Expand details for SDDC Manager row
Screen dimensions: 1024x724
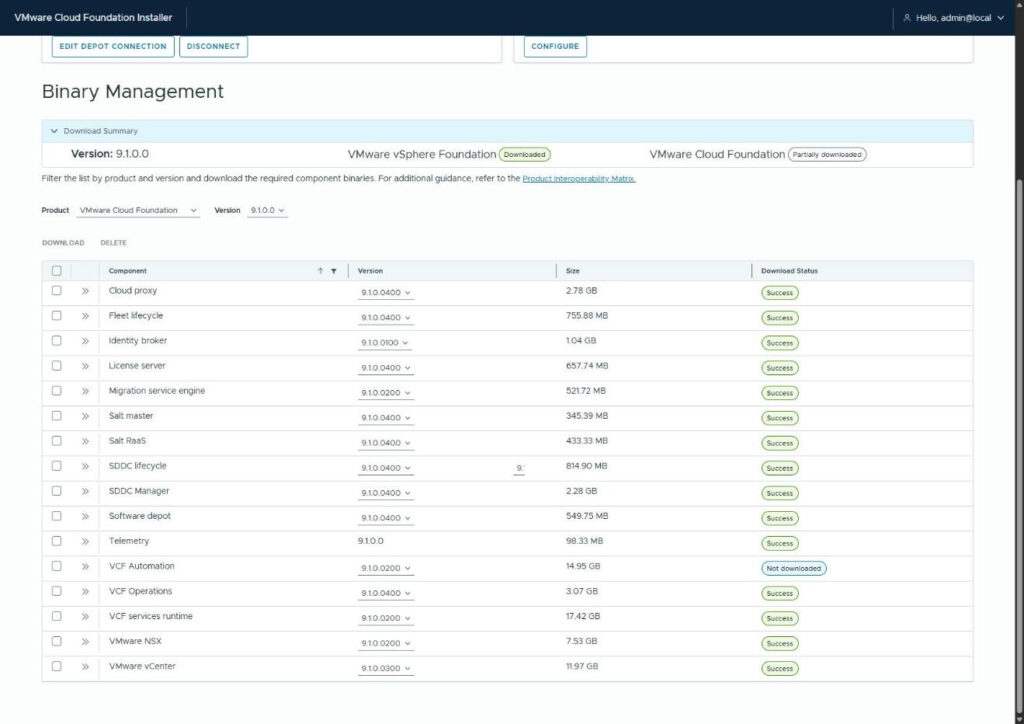(85, 492)
